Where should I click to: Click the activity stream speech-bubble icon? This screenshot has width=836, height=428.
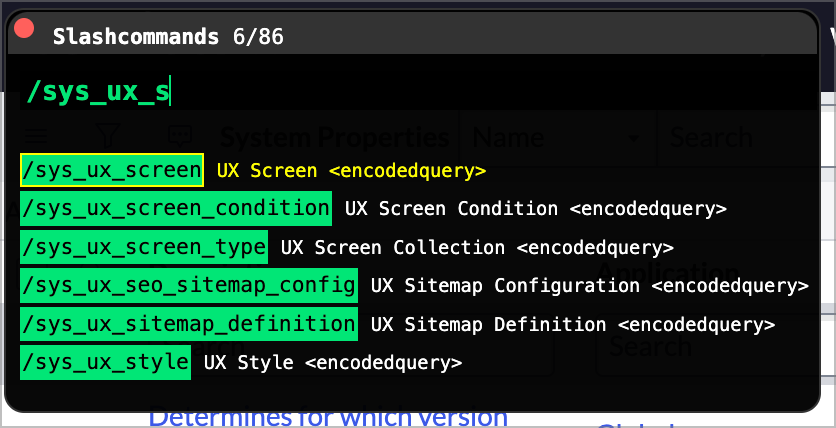(180, 136)
